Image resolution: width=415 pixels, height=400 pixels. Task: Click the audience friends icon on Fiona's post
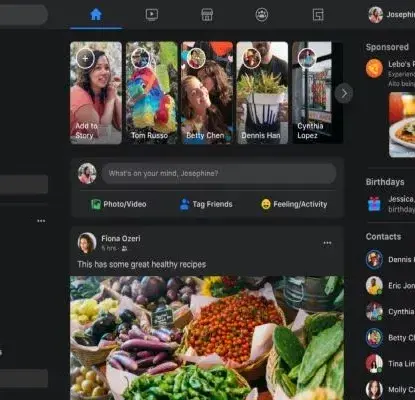tap(124, 249)
